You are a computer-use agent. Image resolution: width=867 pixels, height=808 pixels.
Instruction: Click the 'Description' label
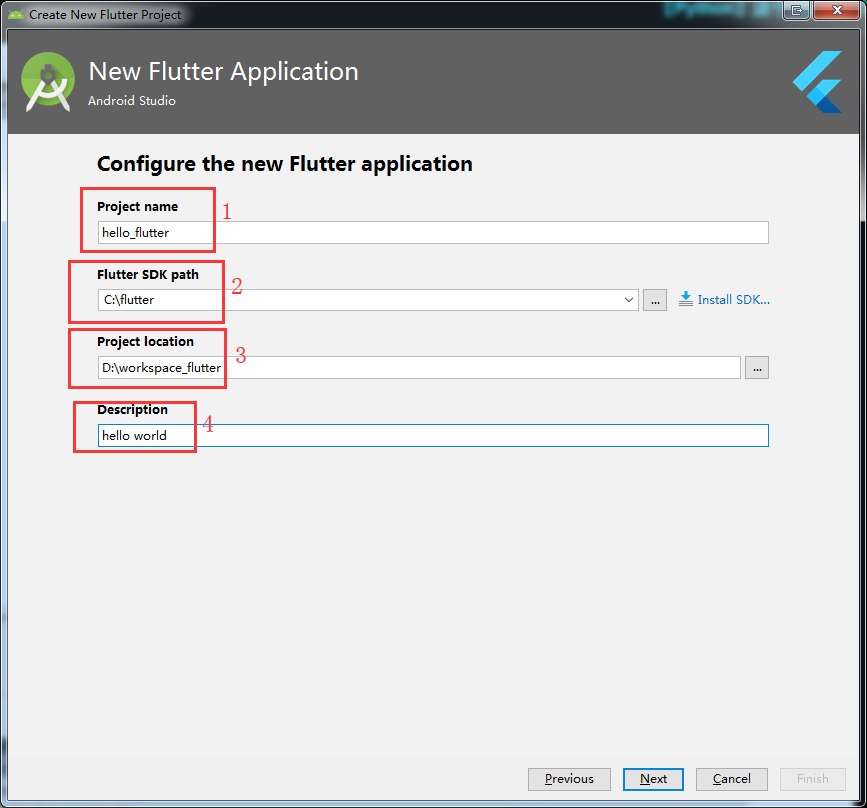(133, 409)
